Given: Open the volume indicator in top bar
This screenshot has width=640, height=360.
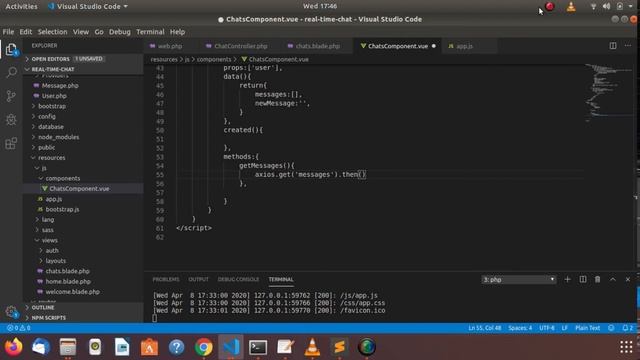Looking at the screenshot, I should pyautogui.click(x=607, y=7).
